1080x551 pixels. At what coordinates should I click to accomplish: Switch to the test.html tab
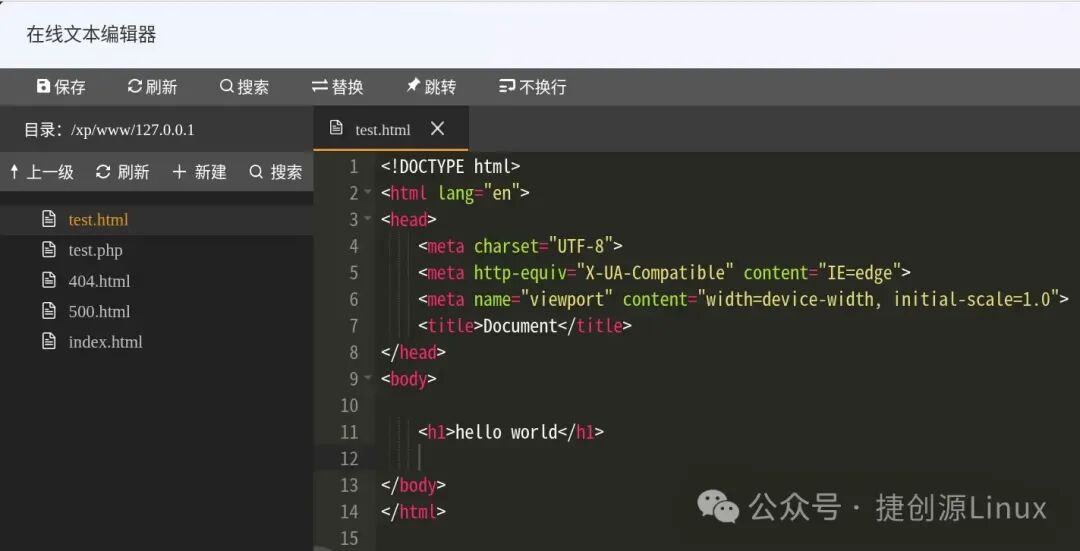[x=391, y=128]
